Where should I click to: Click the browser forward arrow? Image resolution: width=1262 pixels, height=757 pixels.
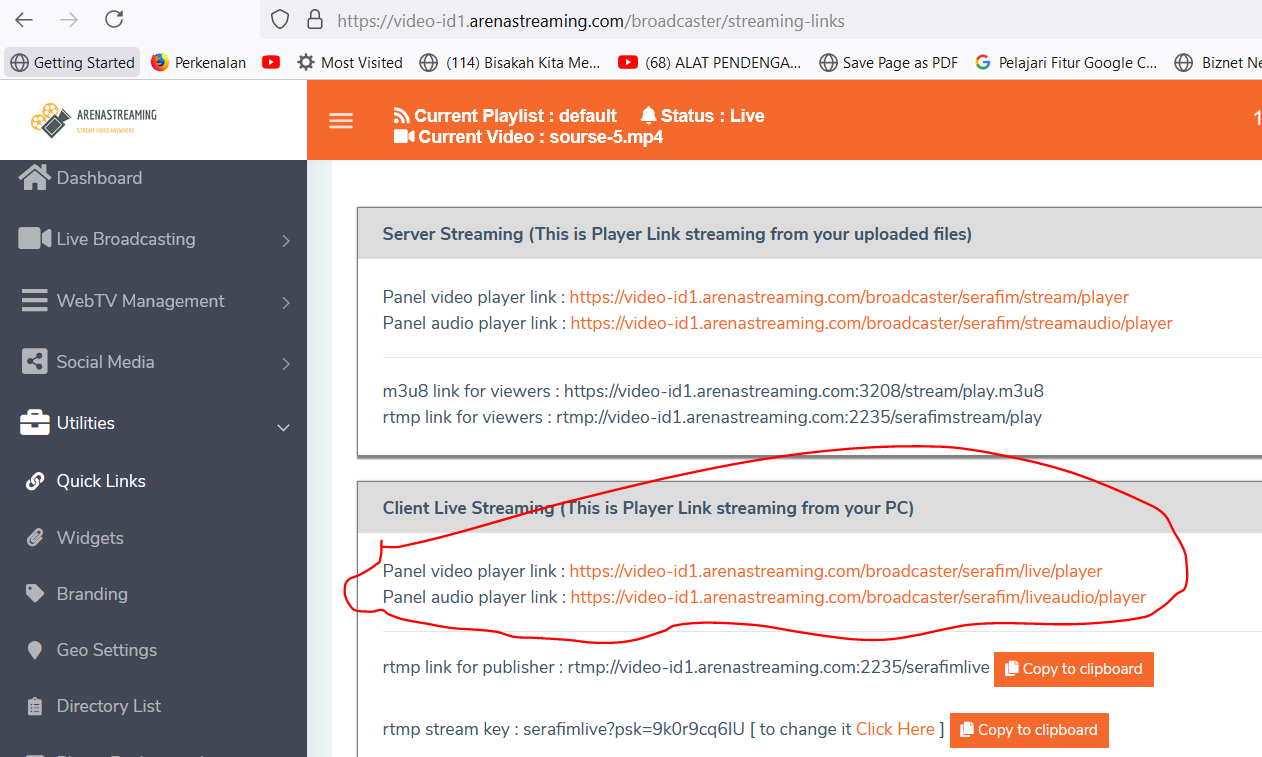tap(69, 19)
